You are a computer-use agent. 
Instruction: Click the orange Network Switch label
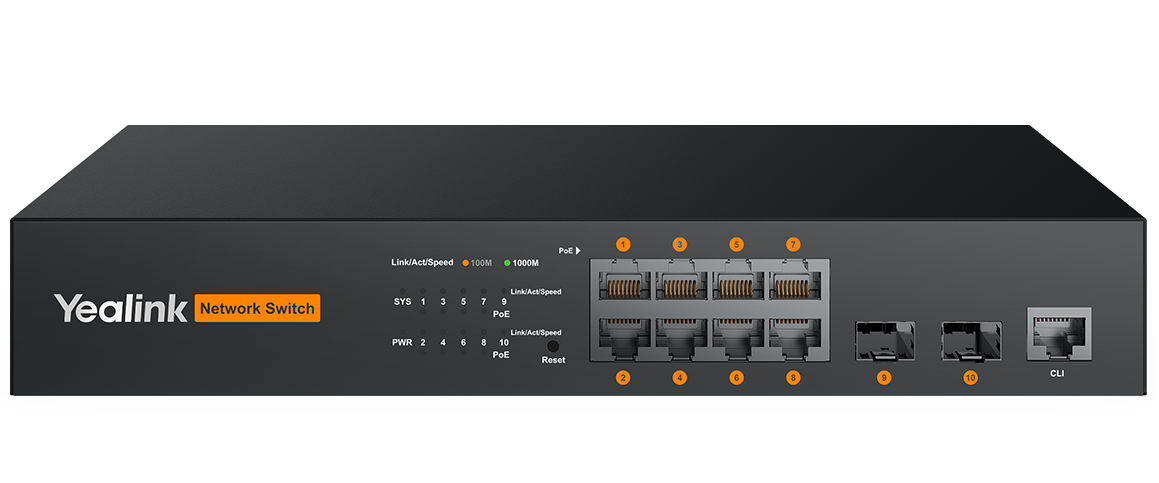click(257, 308)
